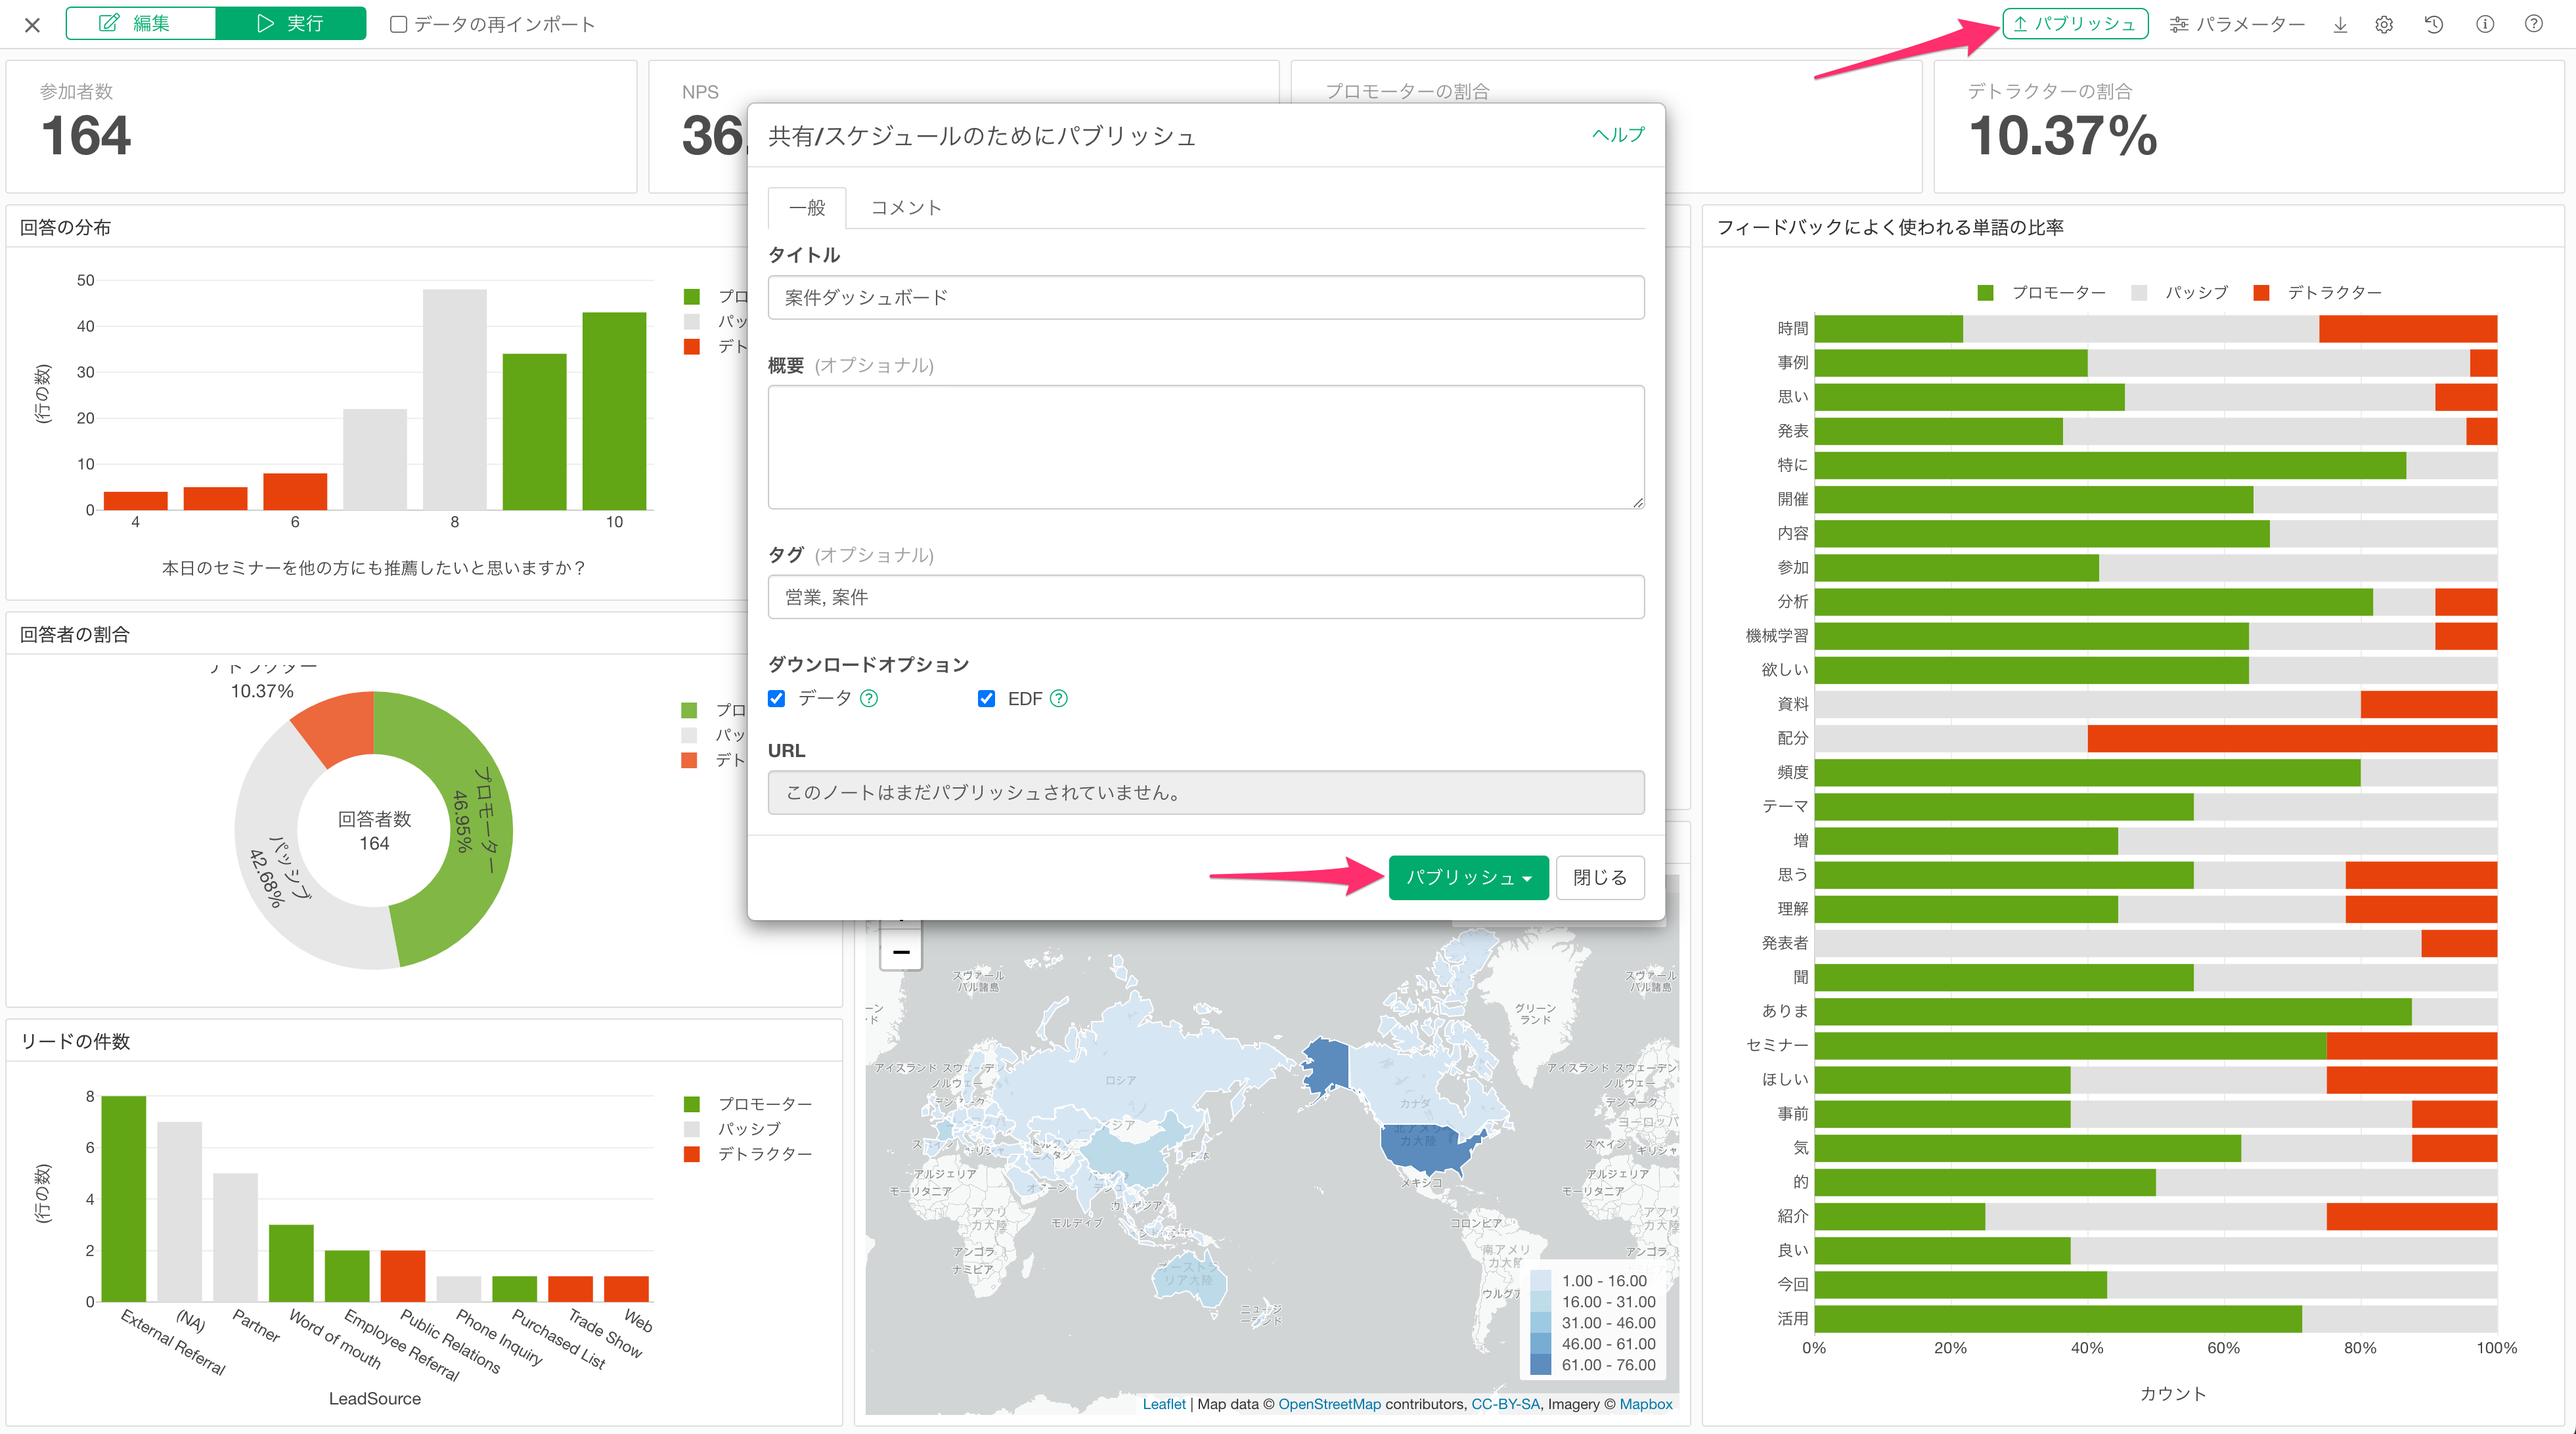The height and width of the screenshot is (1434, 2576).
Task: Click the 参加者数 164 value
Action: [86, 136]
